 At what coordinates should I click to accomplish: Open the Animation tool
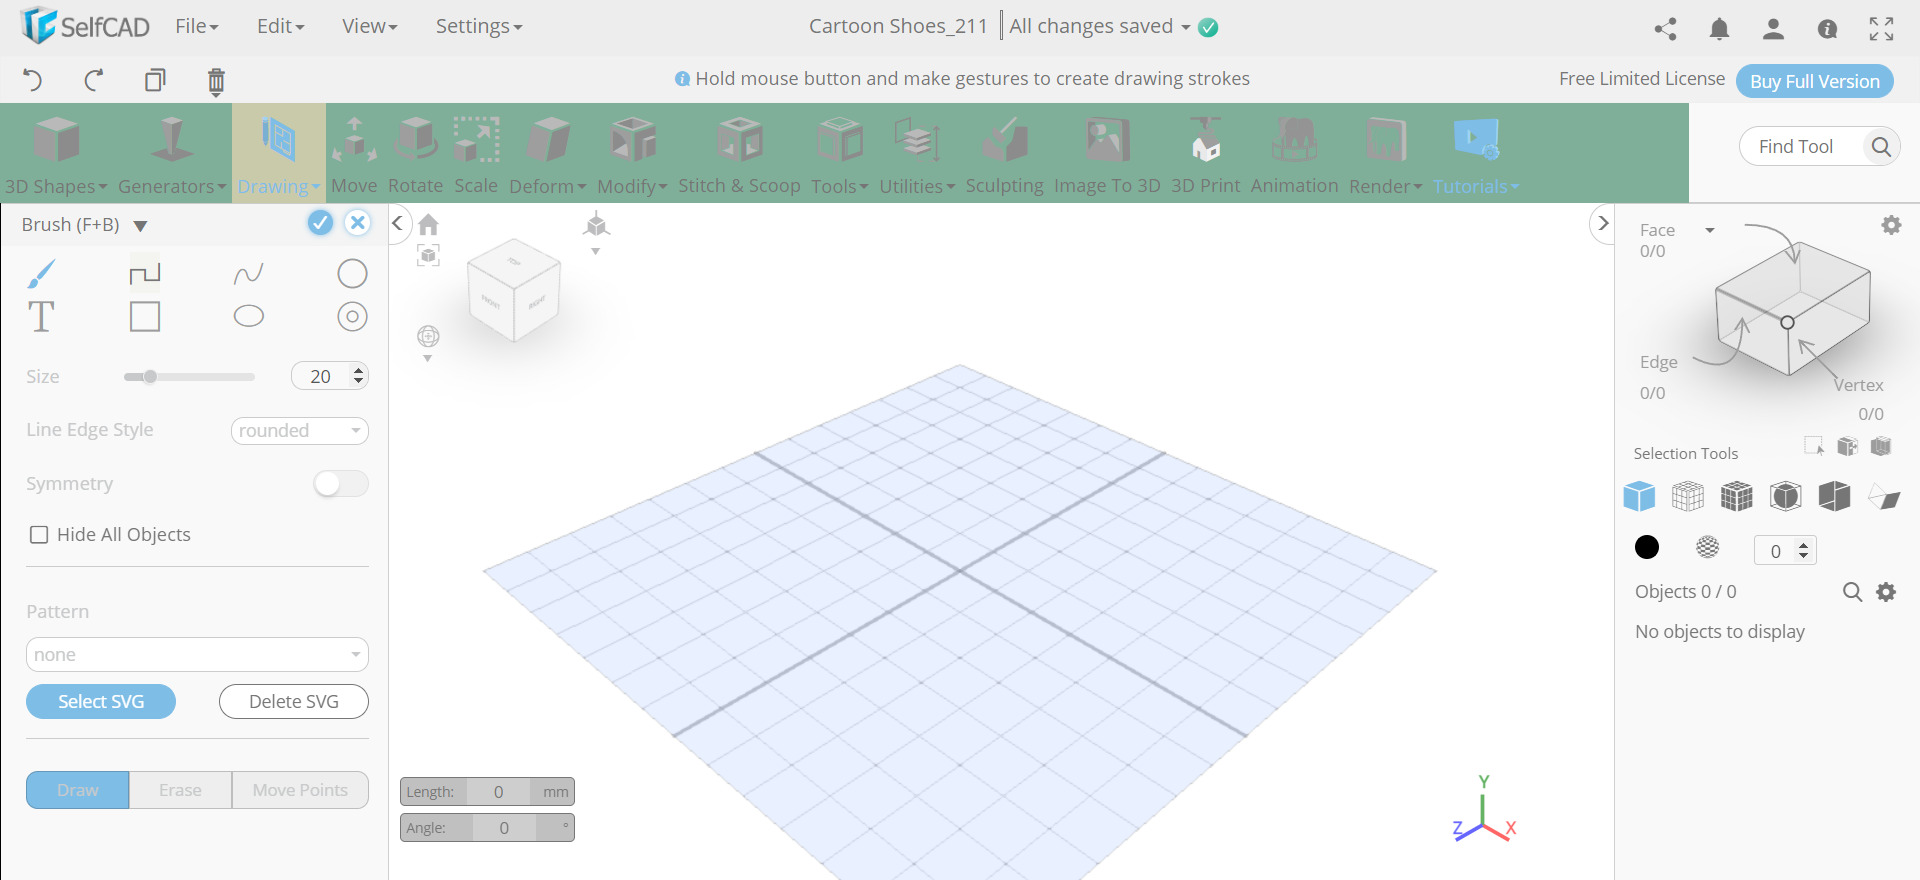(x=1294, y=155)
